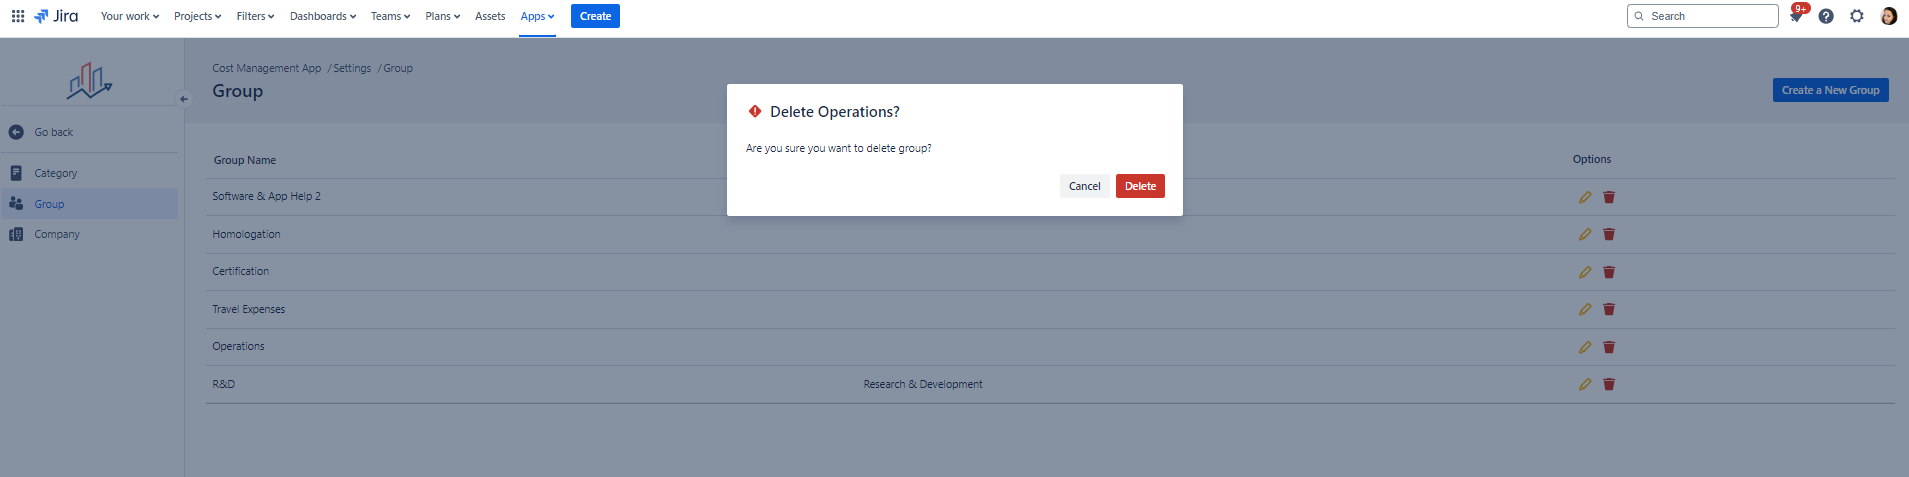Screen dimensions: 1909x477
Task: Select Company in sidebar
Action: coord(89,234)
